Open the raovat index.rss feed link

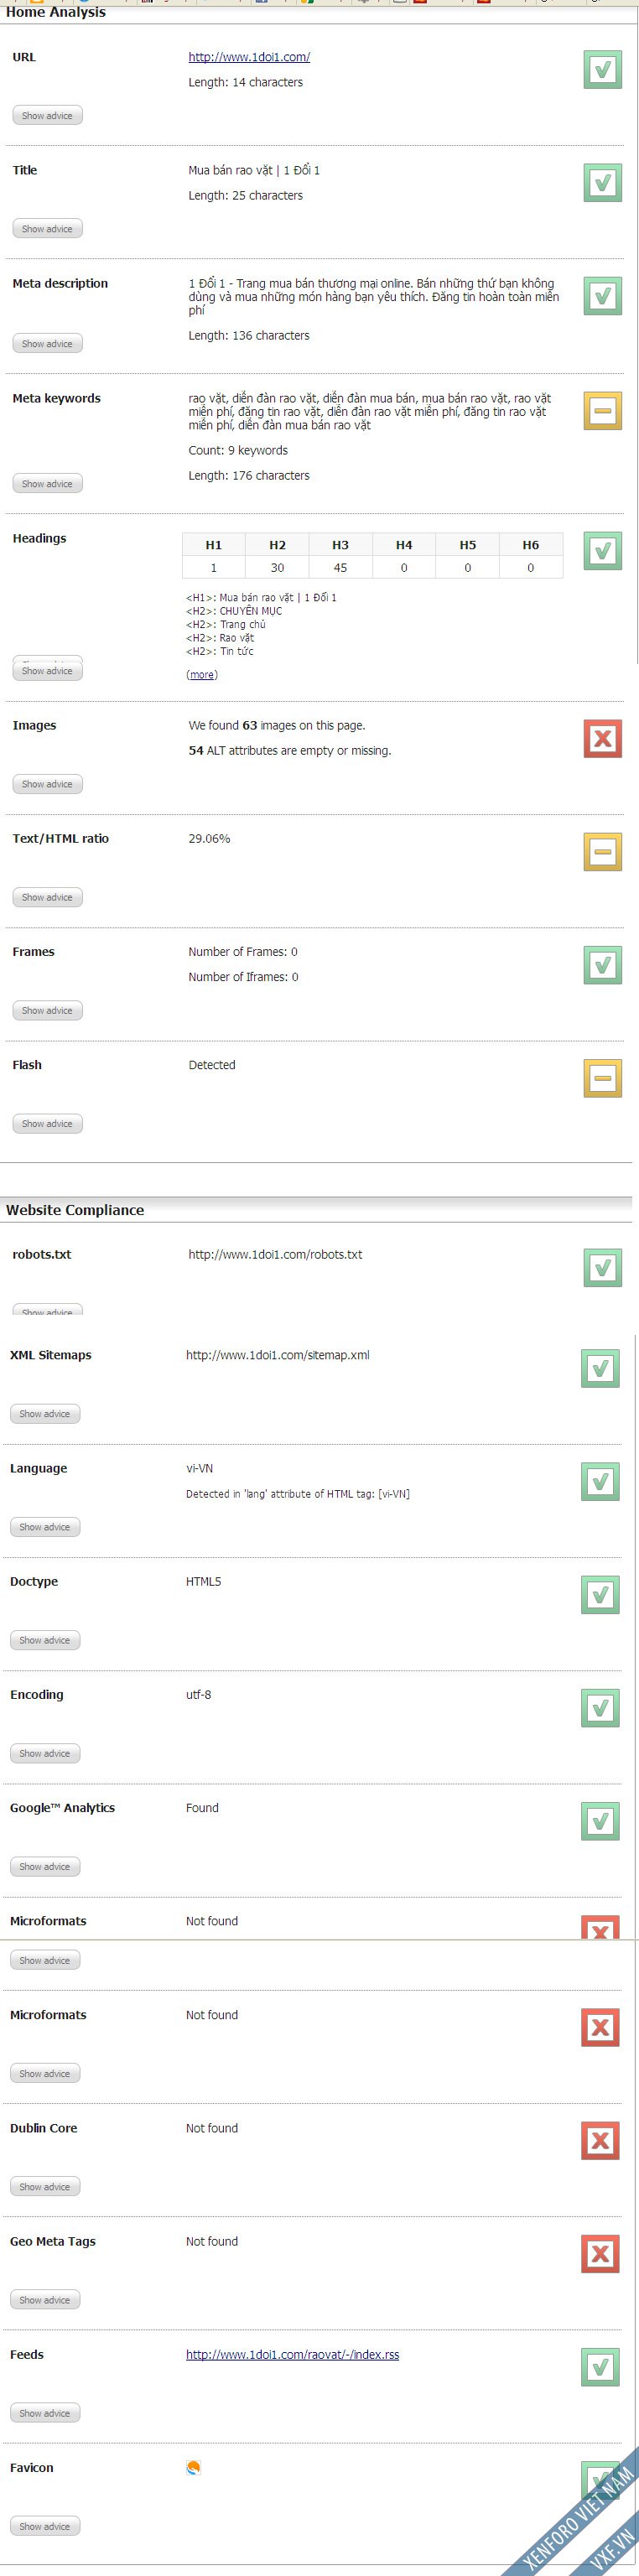(292, 2355)
